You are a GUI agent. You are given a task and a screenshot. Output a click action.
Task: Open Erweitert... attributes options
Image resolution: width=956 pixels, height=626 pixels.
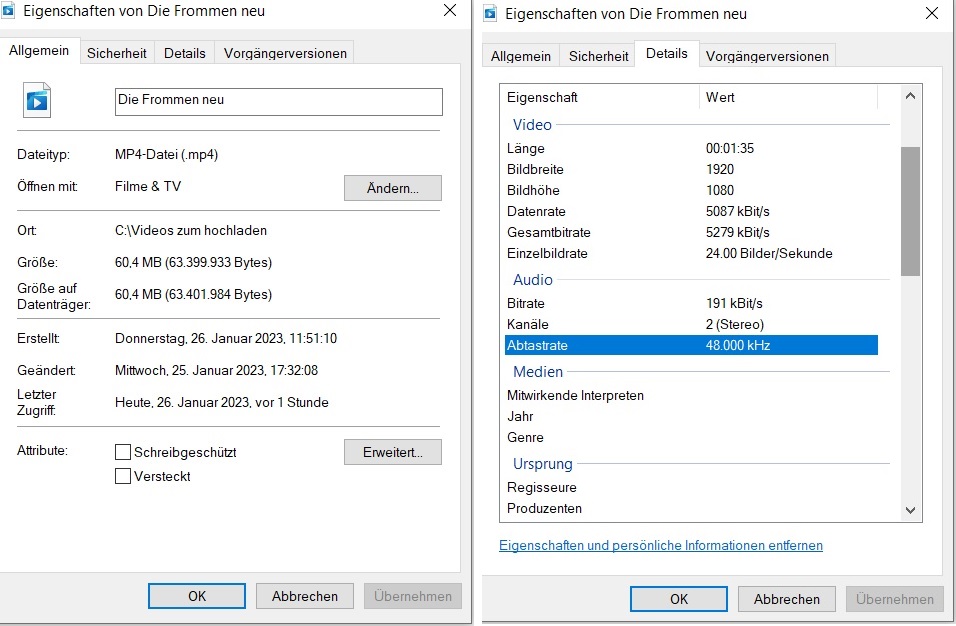(392, 452)
